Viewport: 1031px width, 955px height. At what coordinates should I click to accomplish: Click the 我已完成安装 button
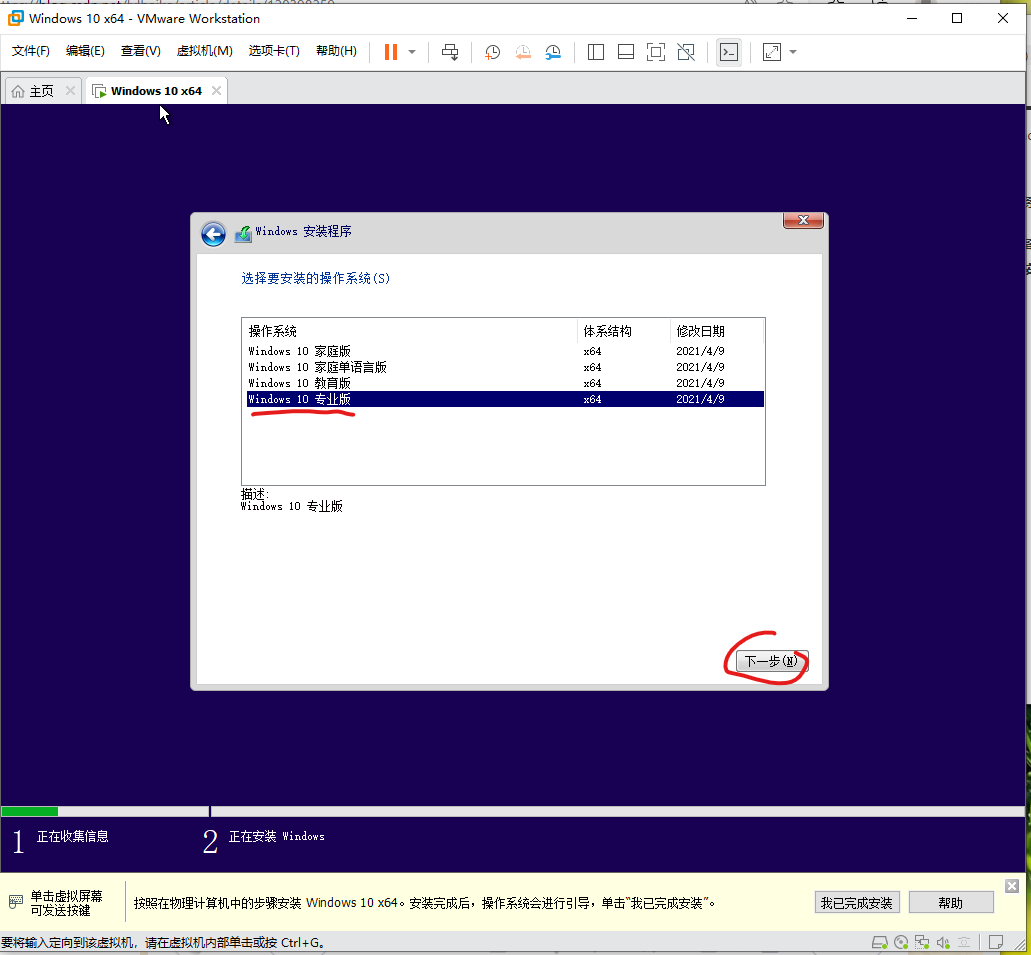click(x=857, y=903)
